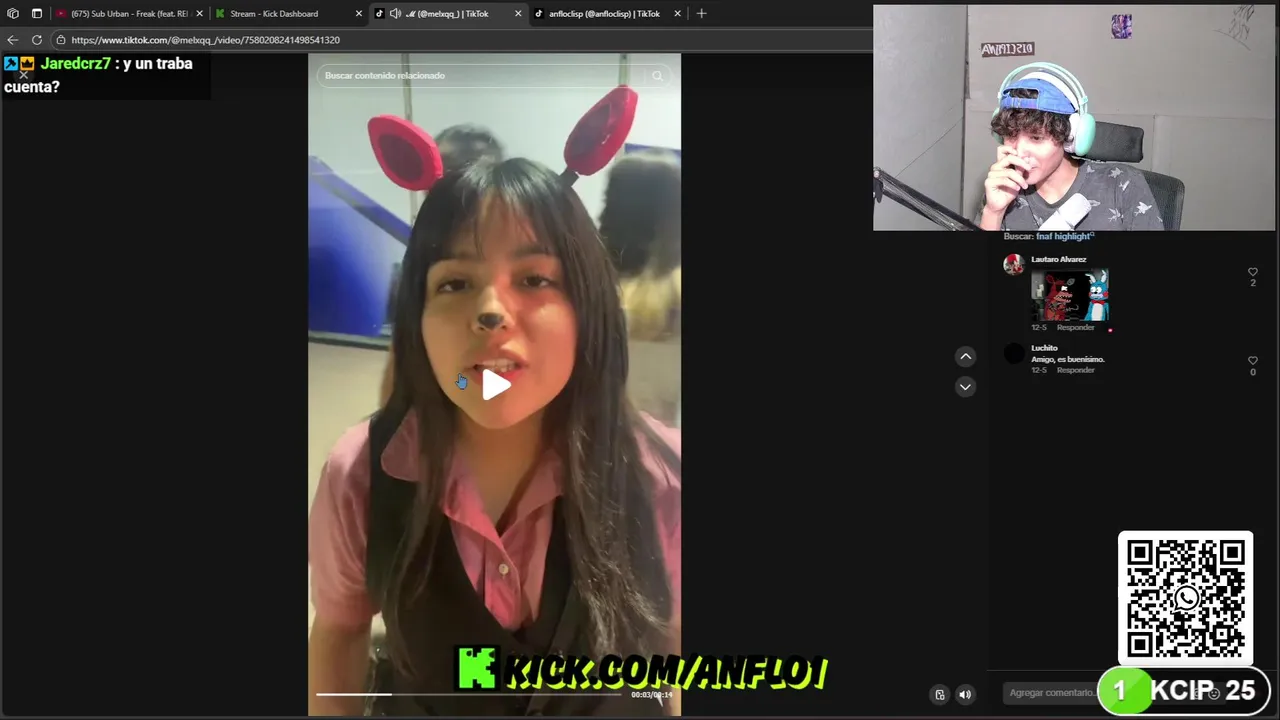The image size is (1280, 720).
Task: Play the paused TikTok video
Action: tap(496, 385)
